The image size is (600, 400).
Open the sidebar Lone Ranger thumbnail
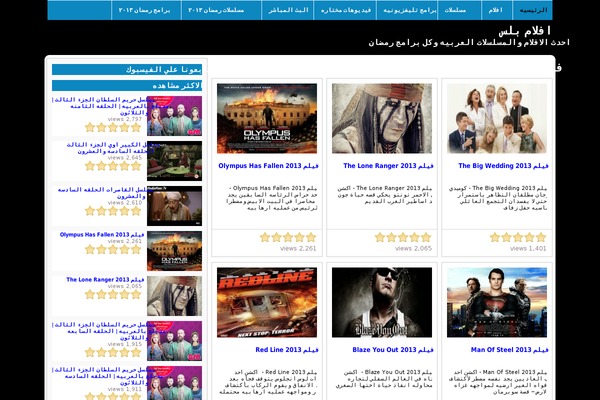[x=174, y=296]
